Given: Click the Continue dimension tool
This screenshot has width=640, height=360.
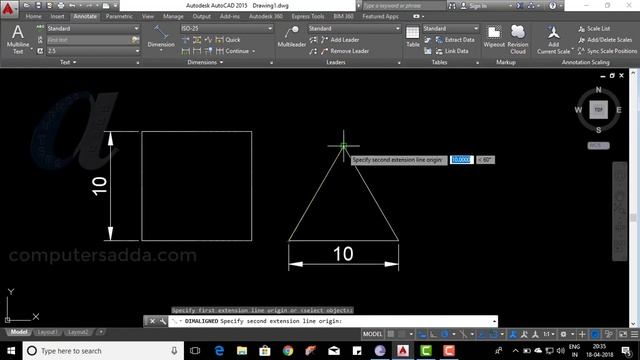Looking at the screenshot, I should [232, 51].
